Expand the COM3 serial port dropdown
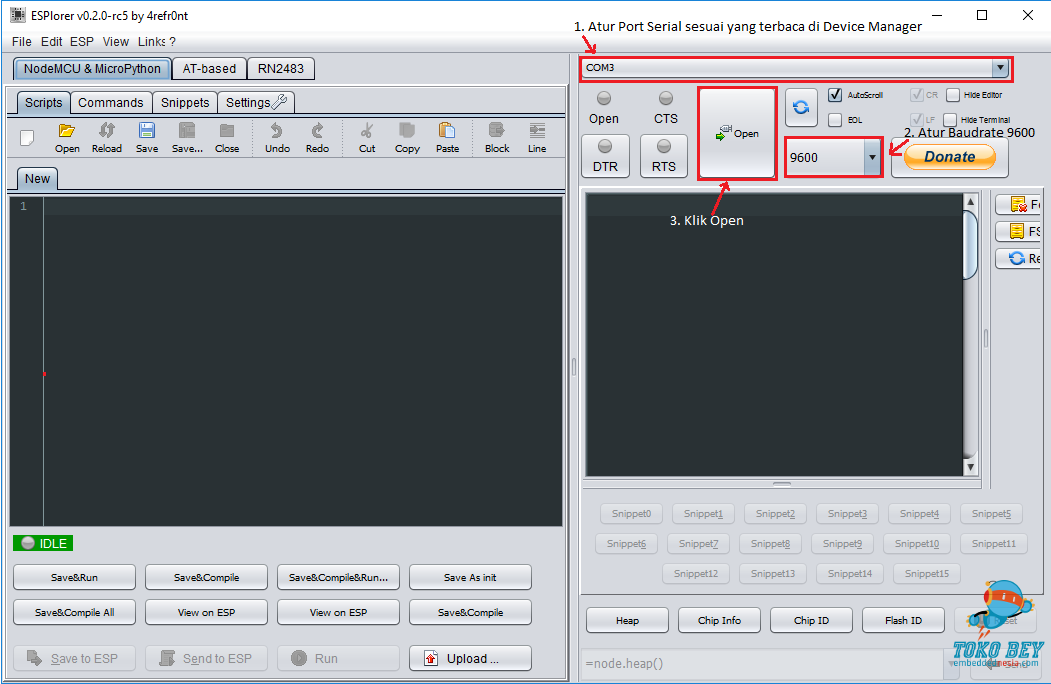The width and height of the screenshot is (1051, 684). click(1000, 68)
